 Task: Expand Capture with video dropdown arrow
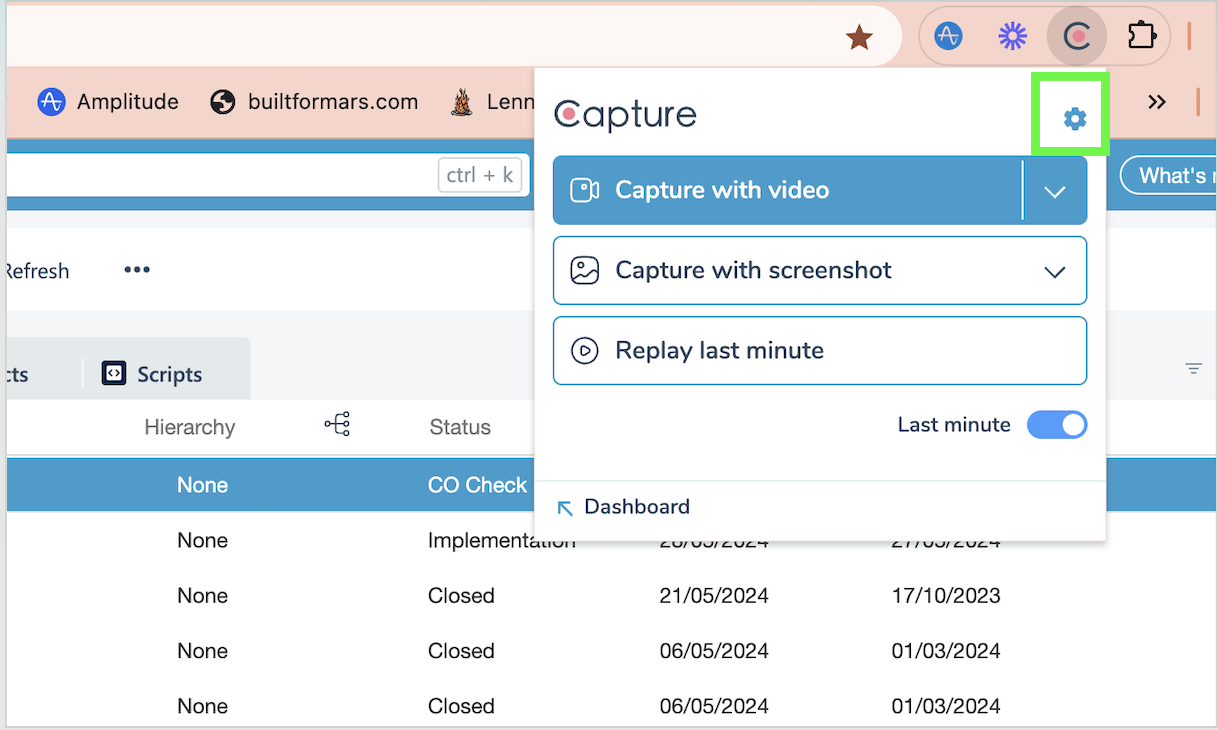pyautogui.click(x=1055, y=191)
